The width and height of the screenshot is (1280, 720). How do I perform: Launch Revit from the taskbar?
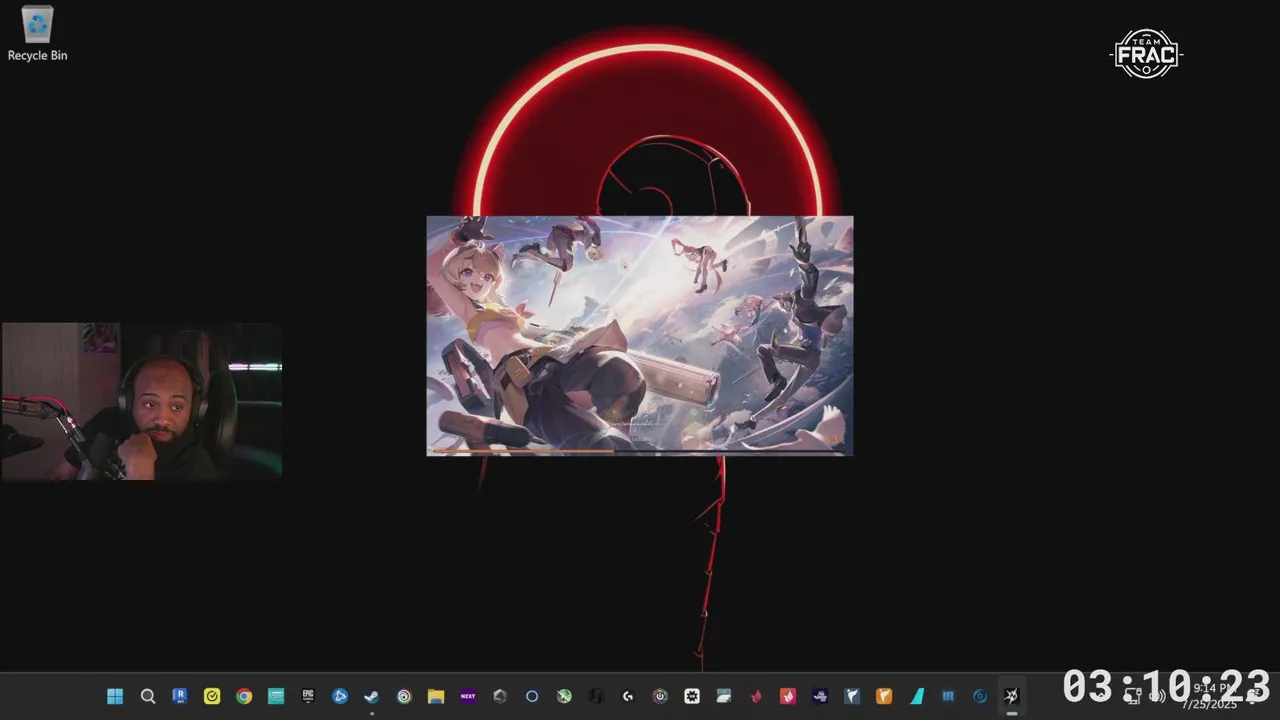coord(180,696)
